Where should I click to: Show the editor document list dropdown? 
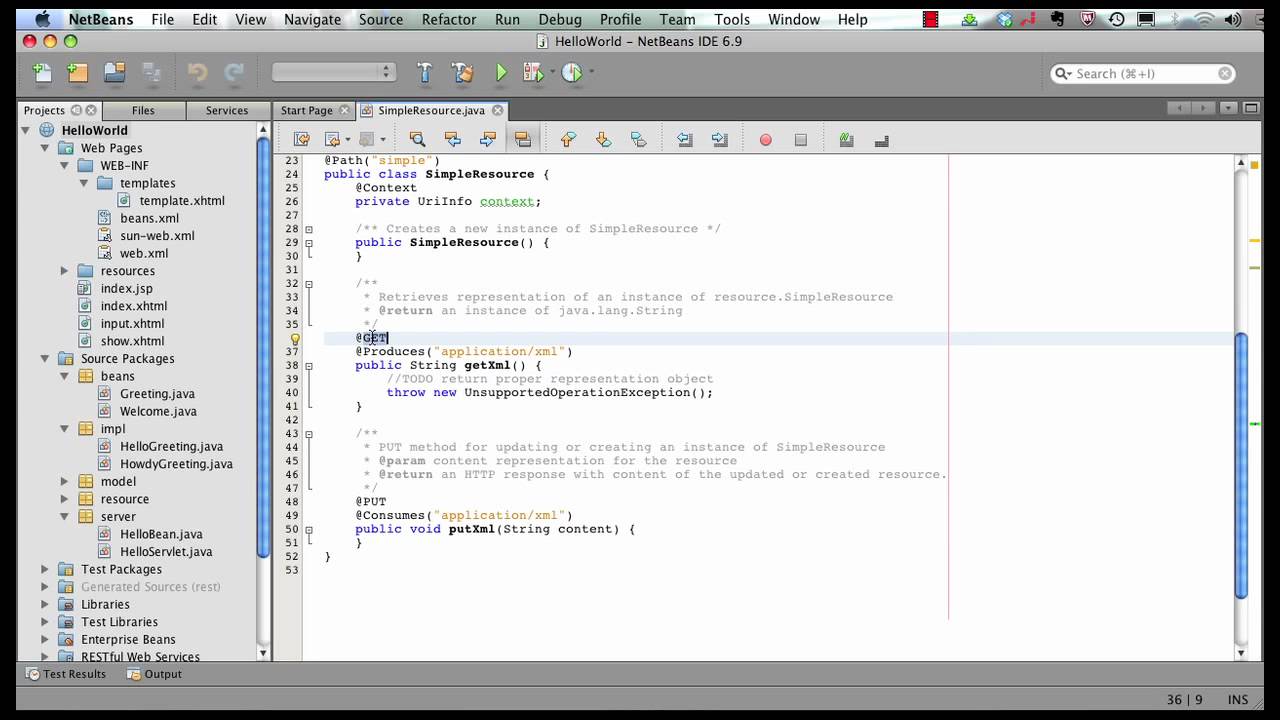1227,109
